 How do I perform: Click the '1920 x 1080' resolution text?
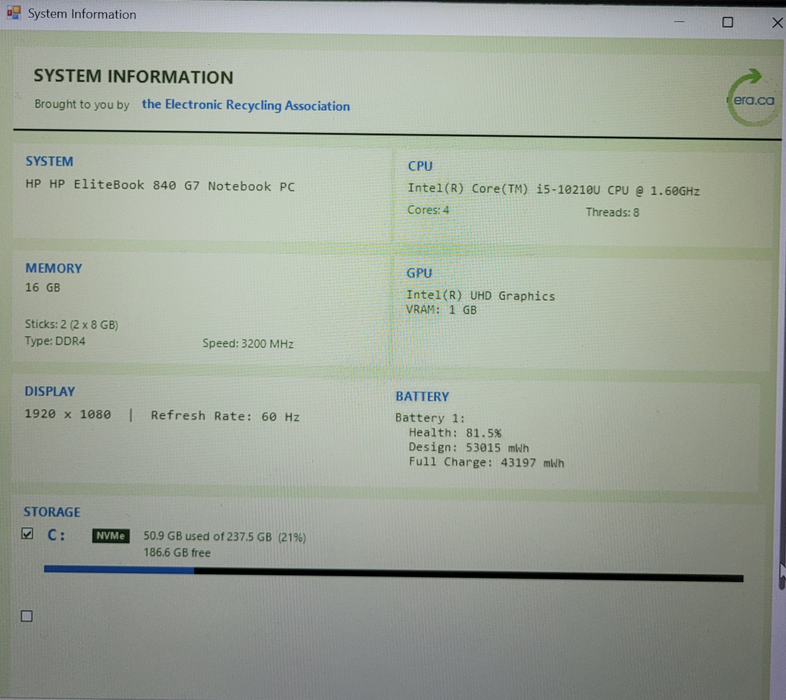pos(68,414)
